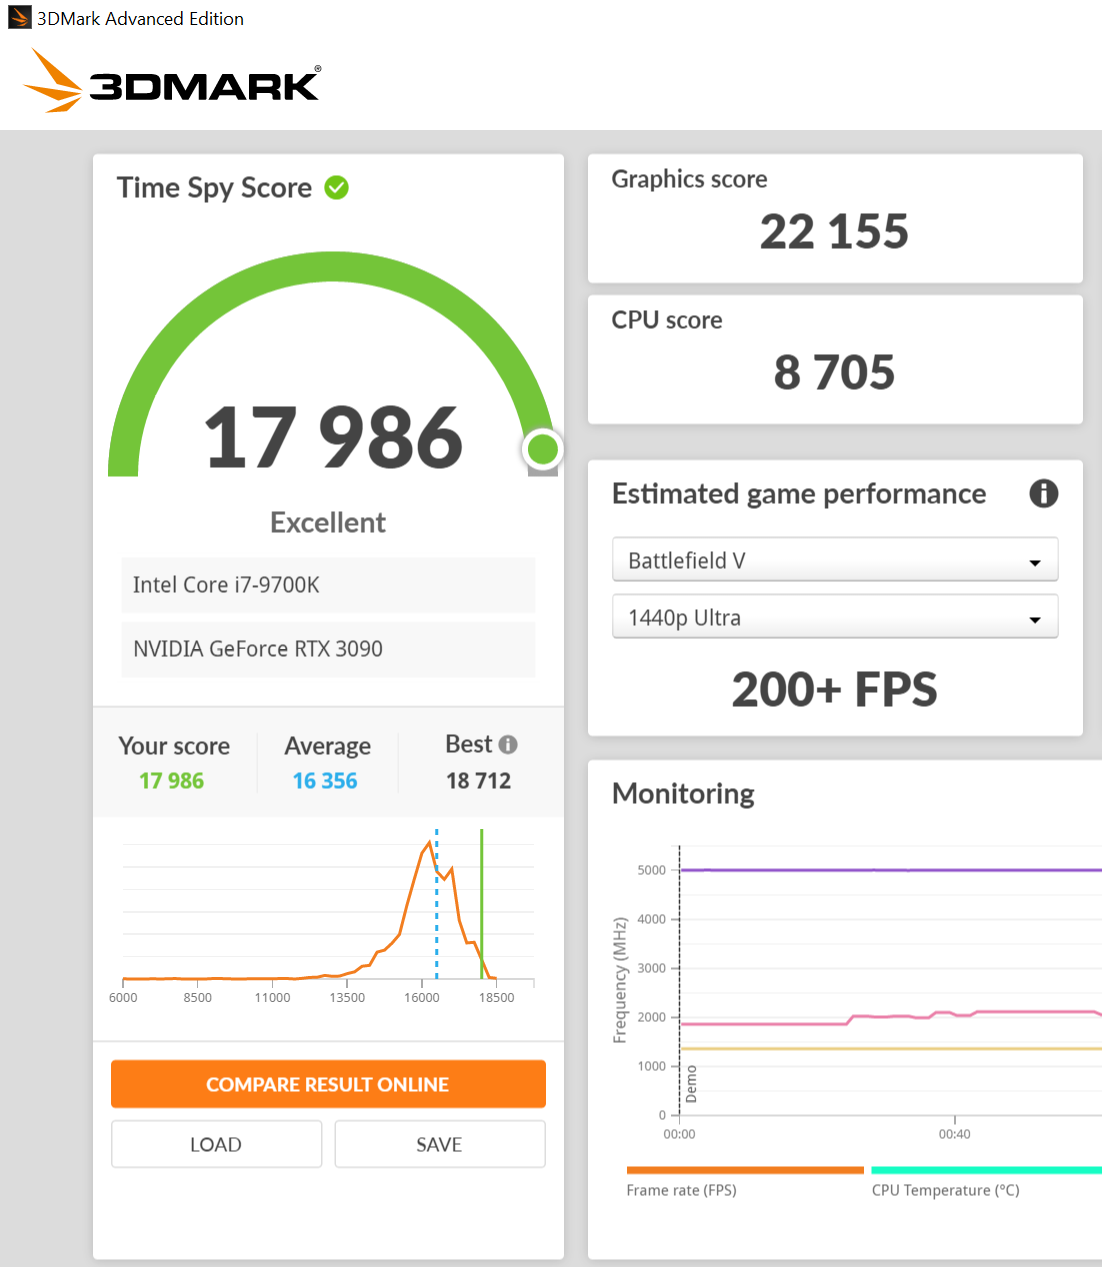Click the info icon next to Best

click(x=508, y=744)
